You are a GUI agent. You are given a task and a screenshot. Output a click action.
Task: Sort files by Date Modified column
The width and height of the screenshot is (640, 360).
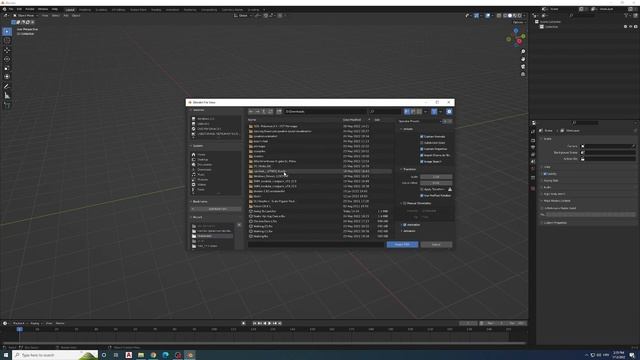pos(352,120)
